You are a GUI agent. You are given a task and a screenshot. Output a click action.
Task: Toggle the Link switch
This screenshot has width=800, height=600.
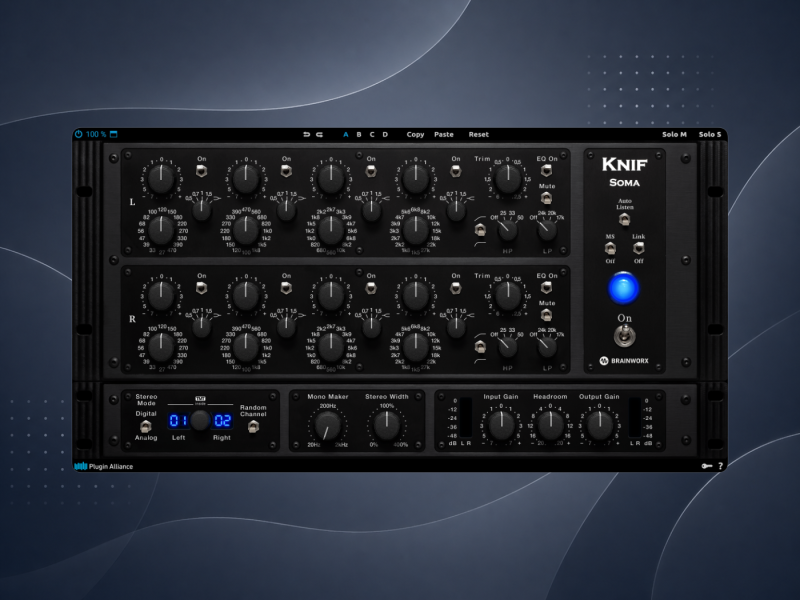tap(638, 248)
